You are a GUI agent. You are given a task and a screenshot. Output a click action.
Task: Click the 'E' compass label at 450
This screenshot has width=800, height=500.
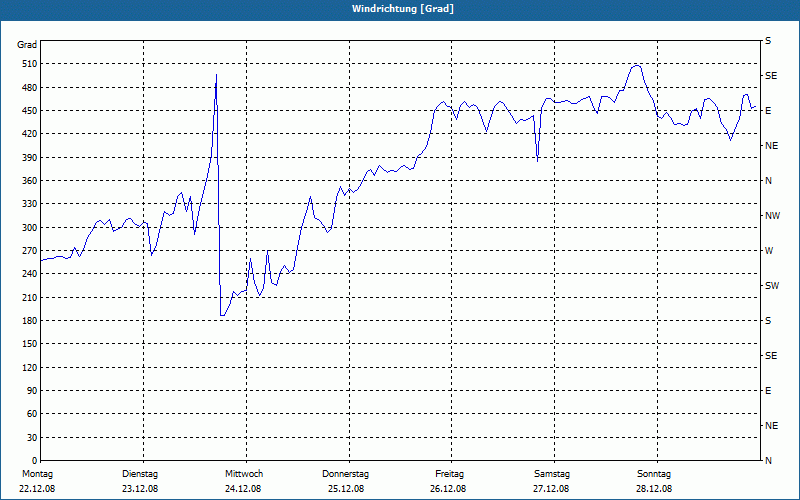tap(768, 111)
